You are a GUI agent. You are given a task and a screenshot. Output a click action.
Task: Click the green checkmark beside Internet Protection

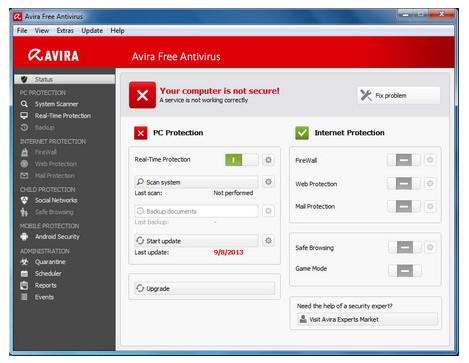point(302,133)
